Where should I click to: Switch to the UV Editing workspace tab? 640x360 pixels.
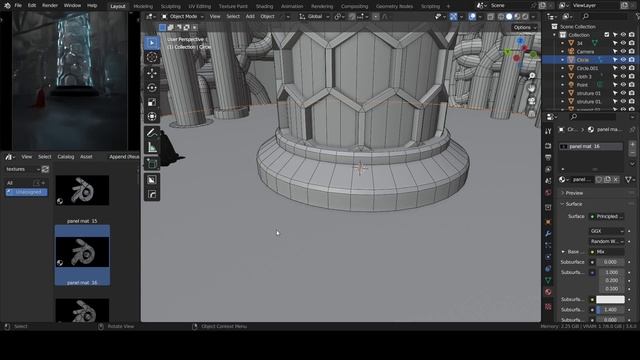click(200, 6)
